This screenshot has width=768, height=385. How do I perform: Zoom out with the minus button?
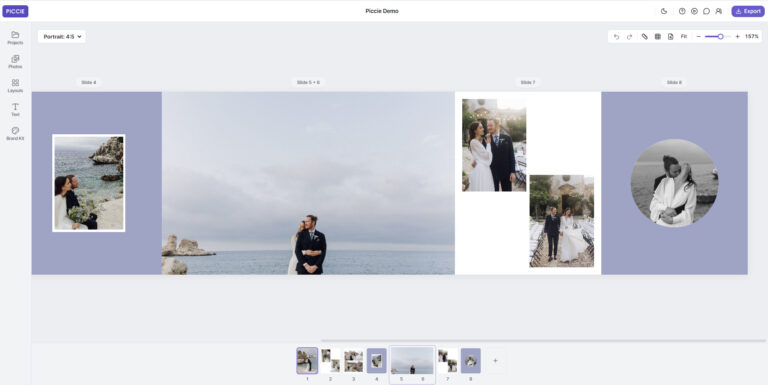pyautogui.click(x=698, y=37)
